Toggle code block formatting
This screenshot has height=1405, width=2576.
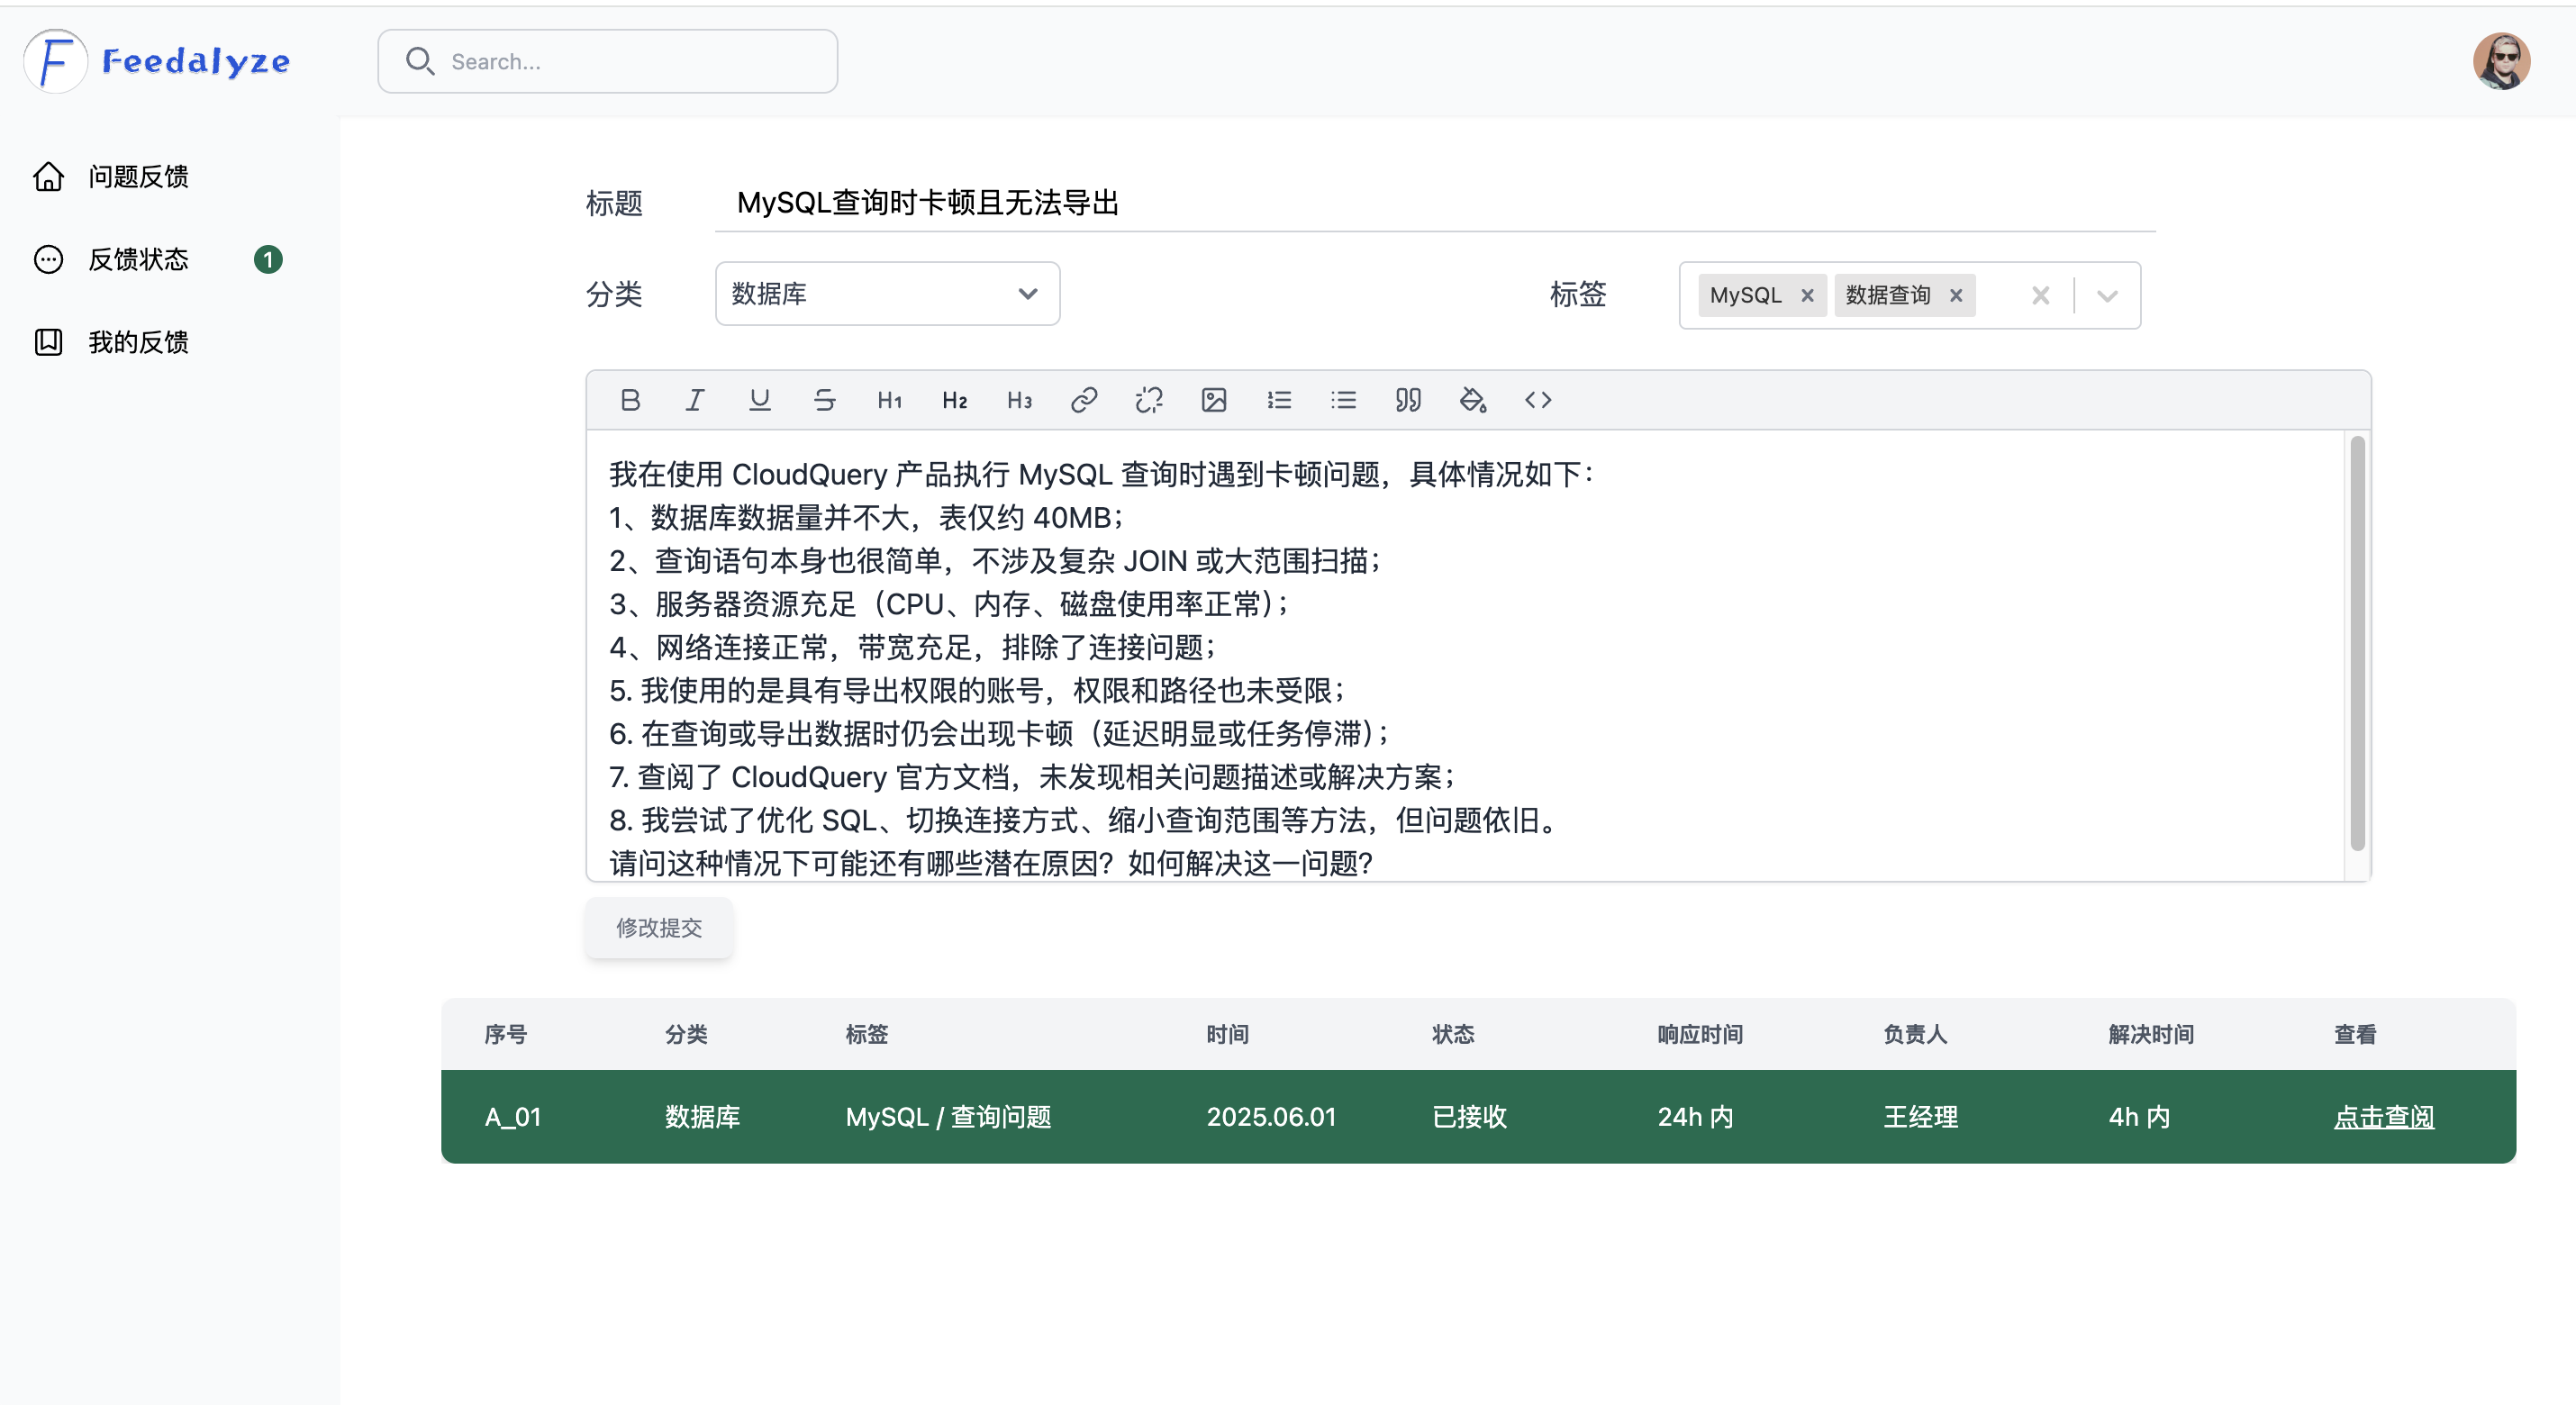click(1538, 400)
